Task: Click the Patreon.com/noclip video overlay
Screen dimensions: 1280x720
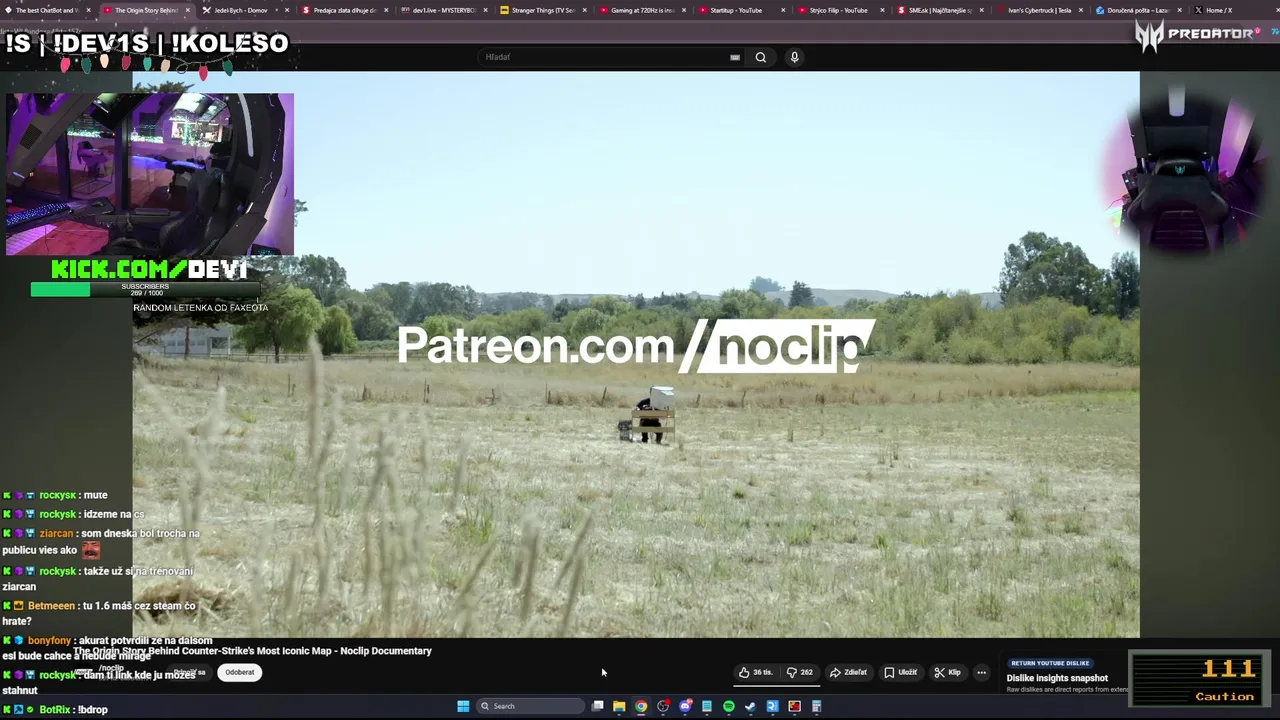Action: [636, 346]
